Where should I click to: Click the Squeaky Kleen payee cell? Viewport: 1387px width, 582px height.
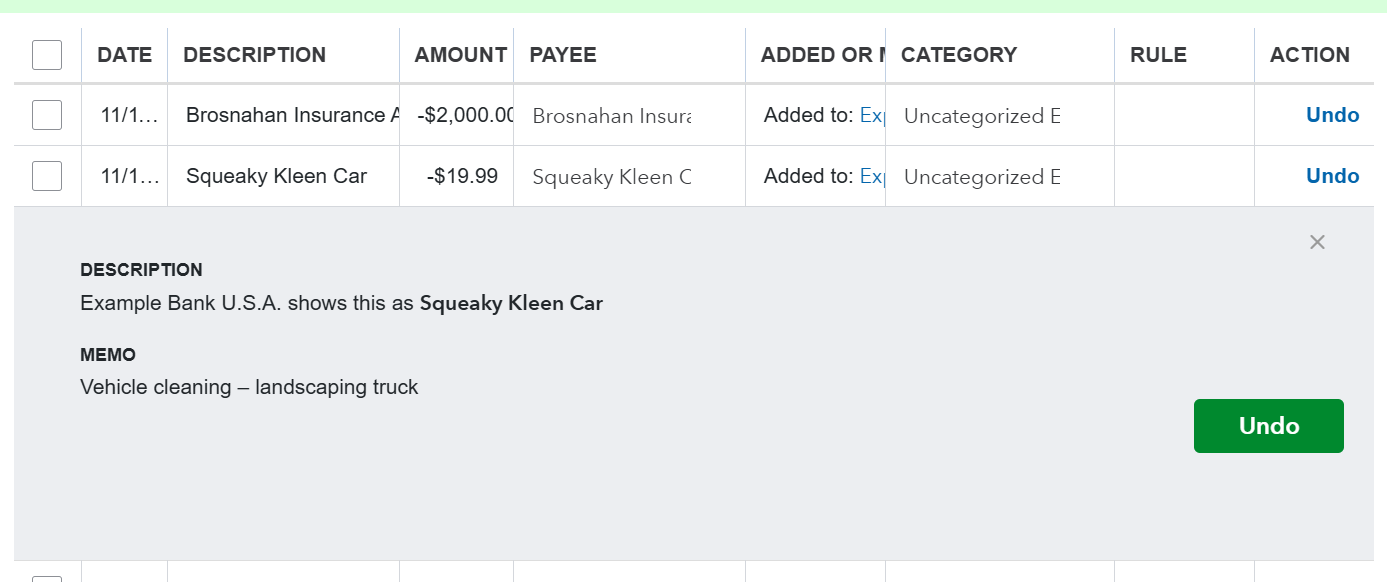point(611,177)
